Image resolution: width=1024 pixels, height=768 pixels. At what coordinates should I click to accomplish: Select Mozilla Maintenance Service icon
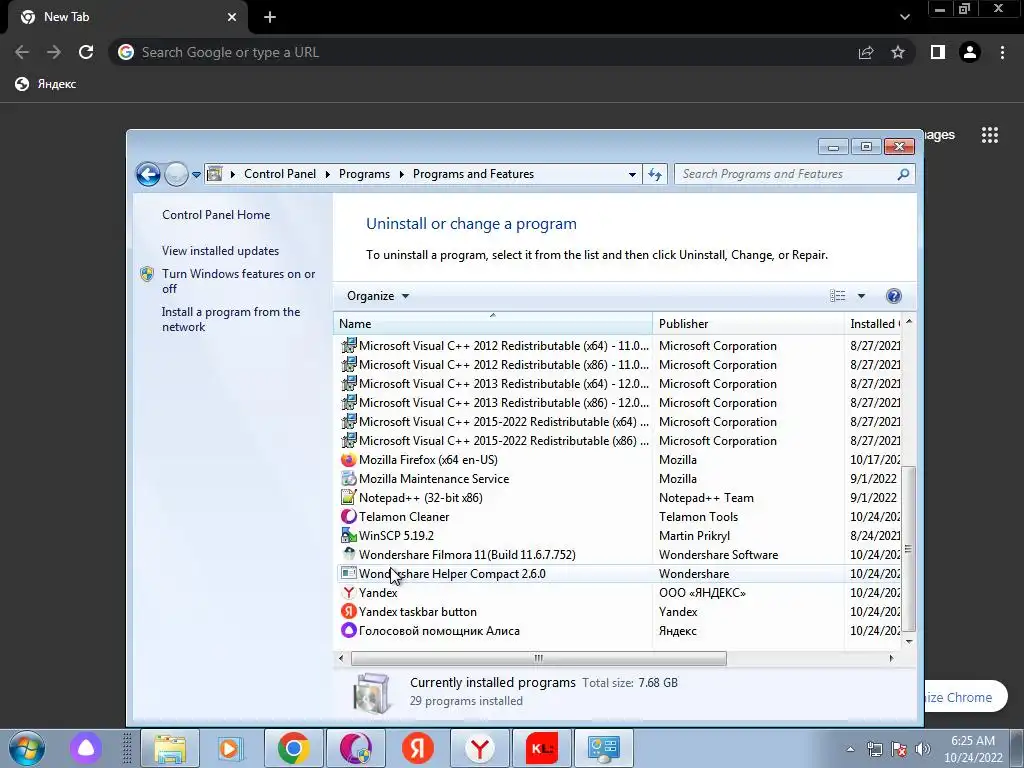[349, 479]
